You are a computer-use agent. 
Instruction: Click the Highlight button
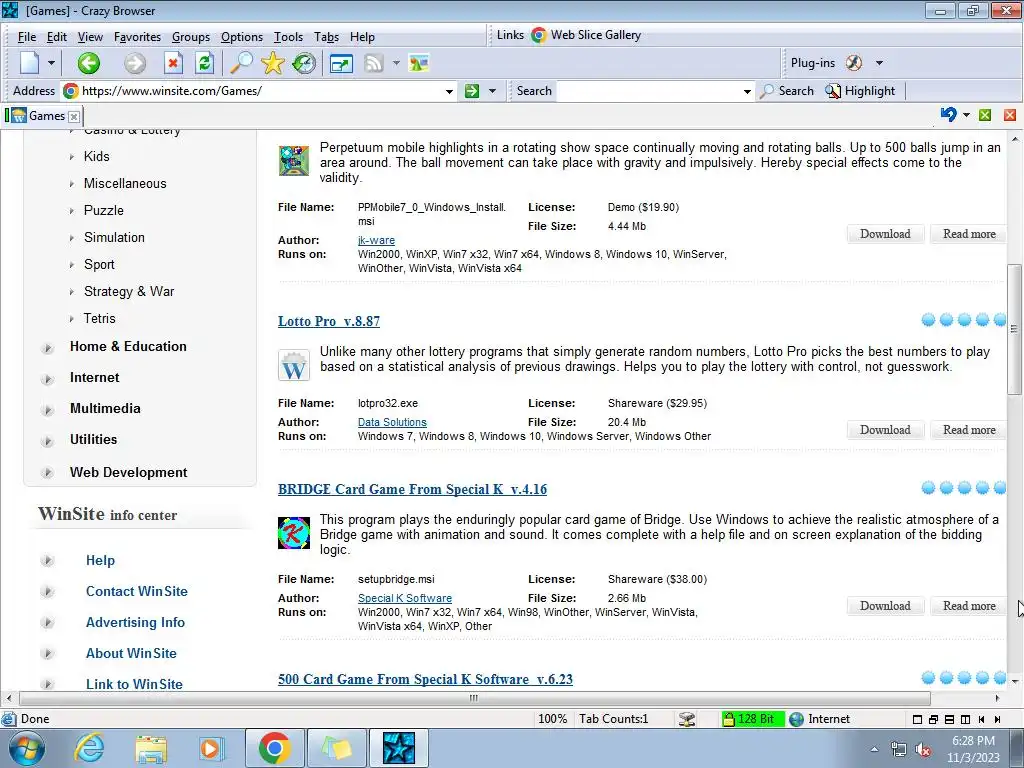pos(861,91)
